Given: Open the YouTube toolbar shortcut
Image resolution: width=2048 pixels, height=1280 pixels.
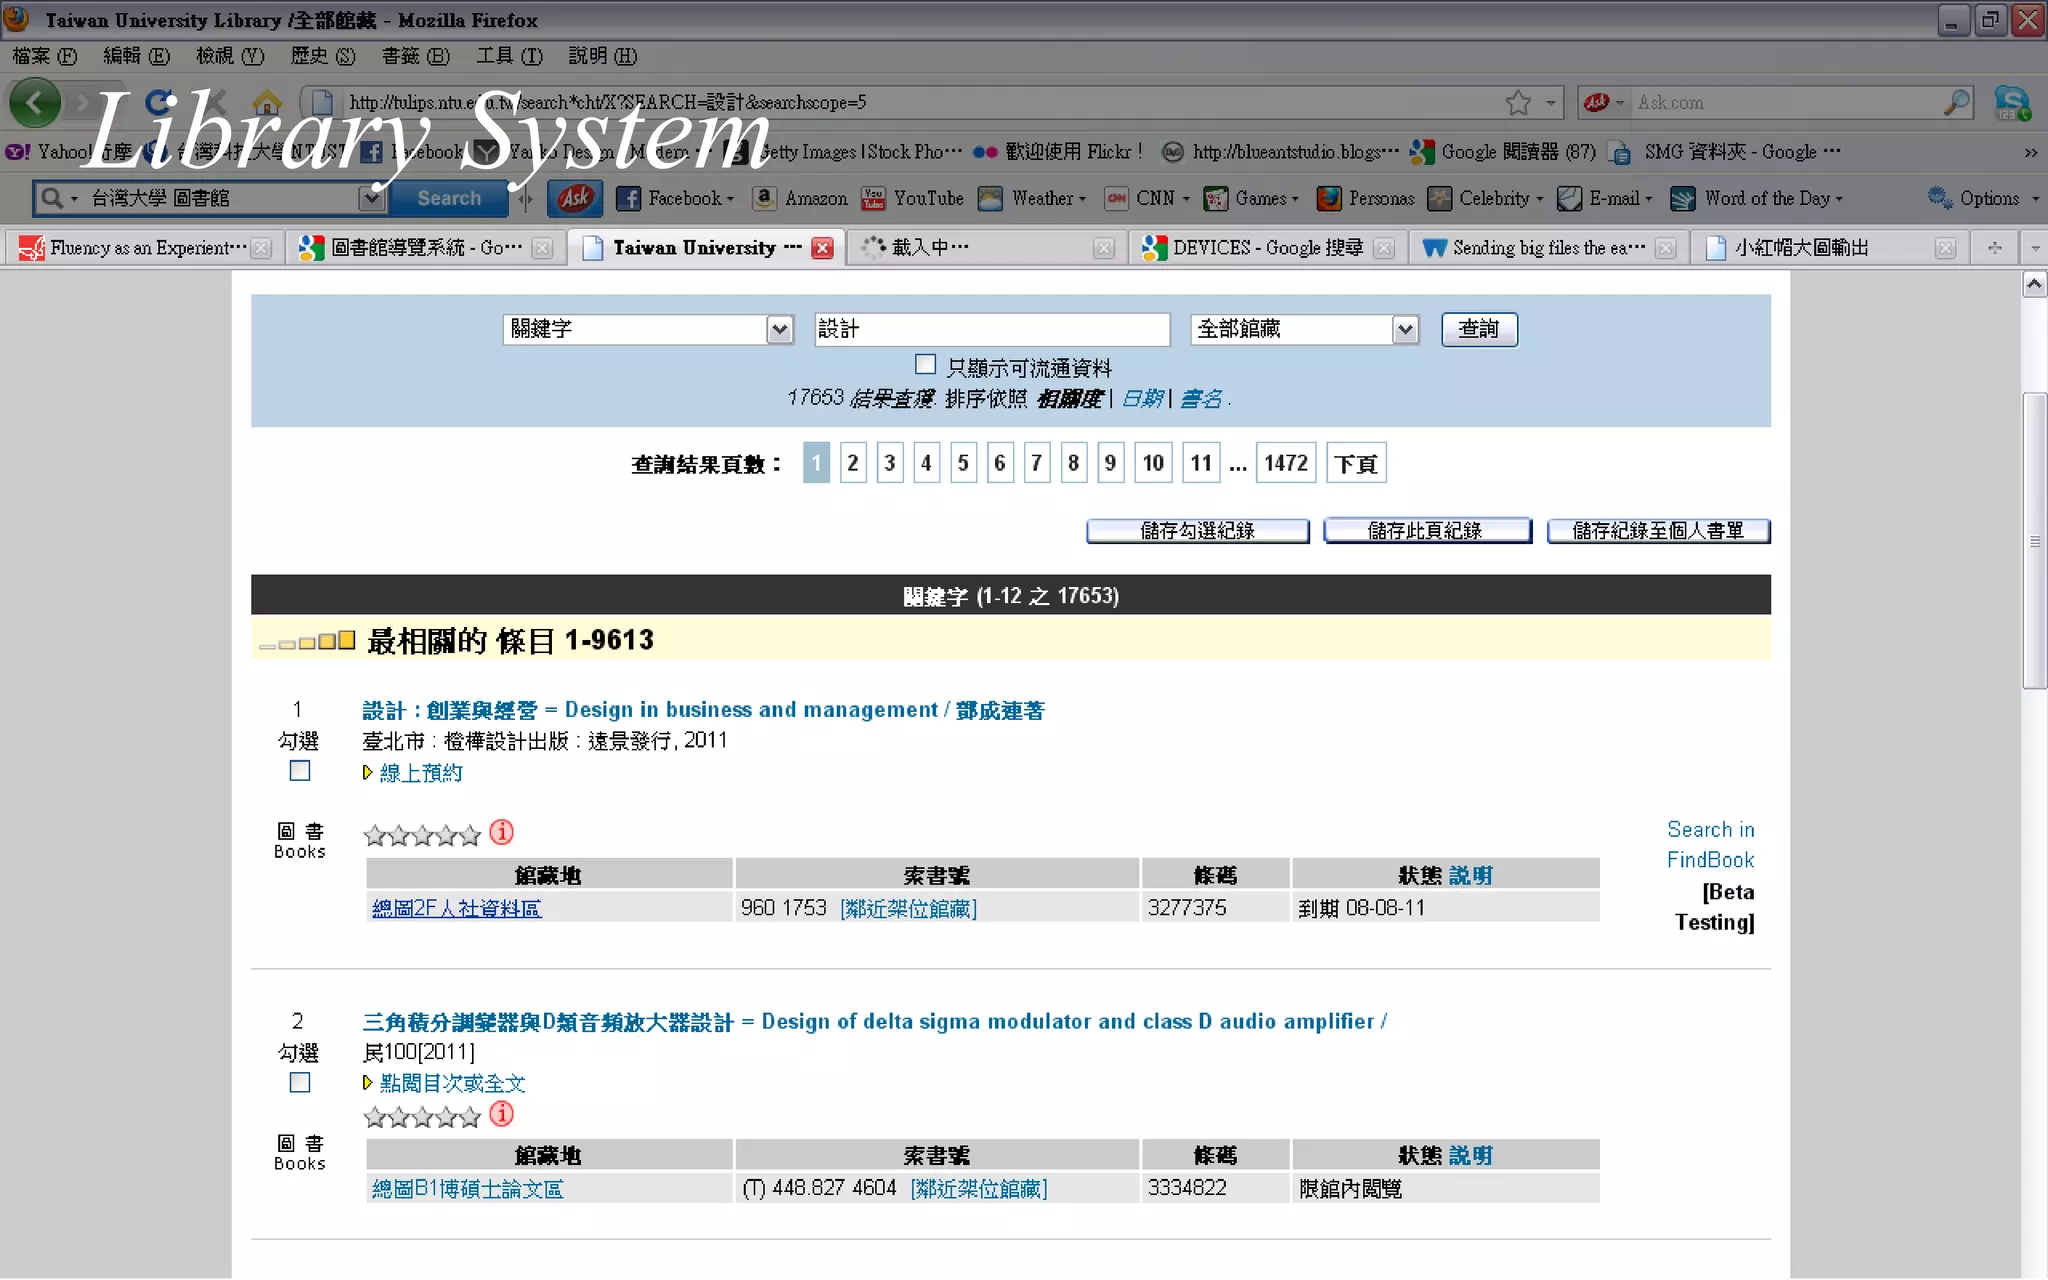Looking at the screenshot, I should tap(913, 198).
